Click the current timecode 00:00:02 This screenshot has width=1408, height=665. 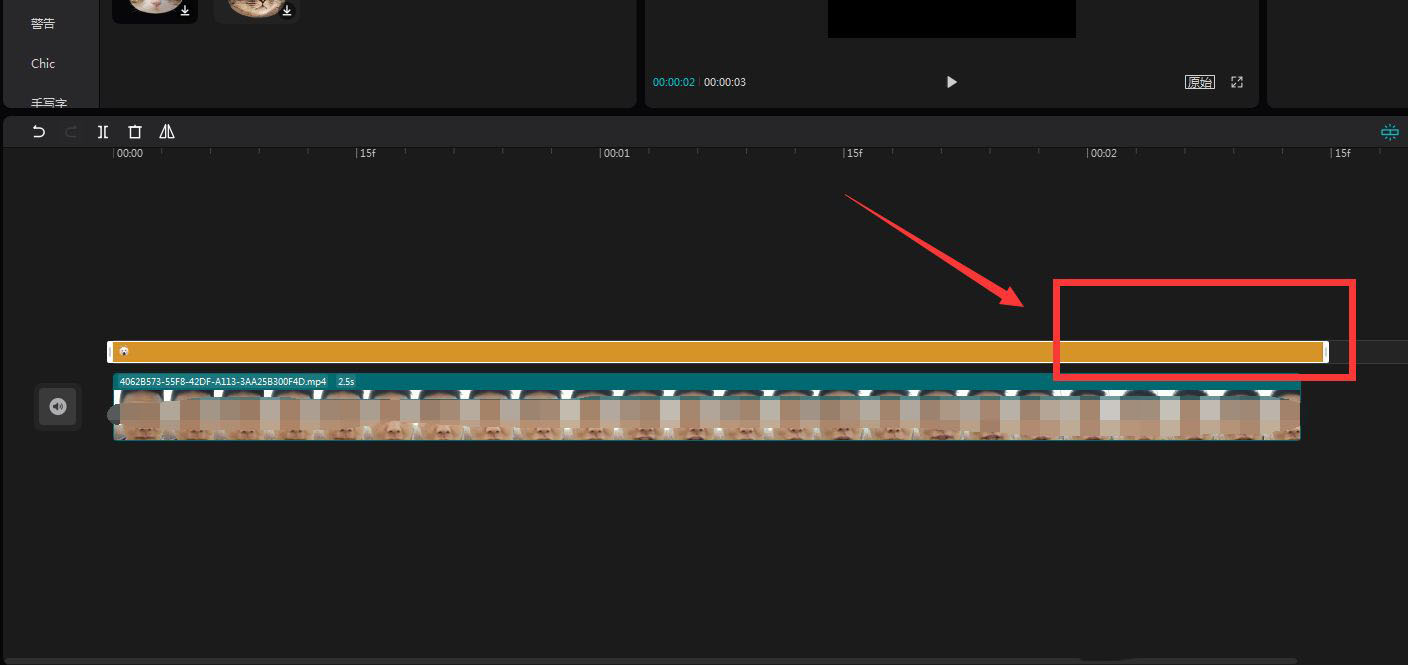pyautogui.click(x=674, y=82)
